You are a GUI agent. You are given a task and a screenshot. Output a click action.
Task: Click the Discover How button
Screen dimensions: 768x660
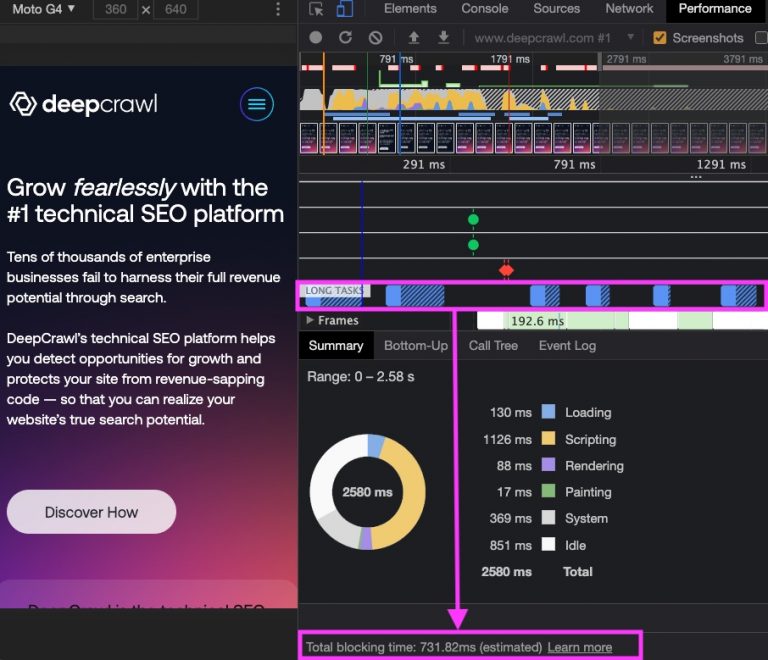tap(91, 512)
